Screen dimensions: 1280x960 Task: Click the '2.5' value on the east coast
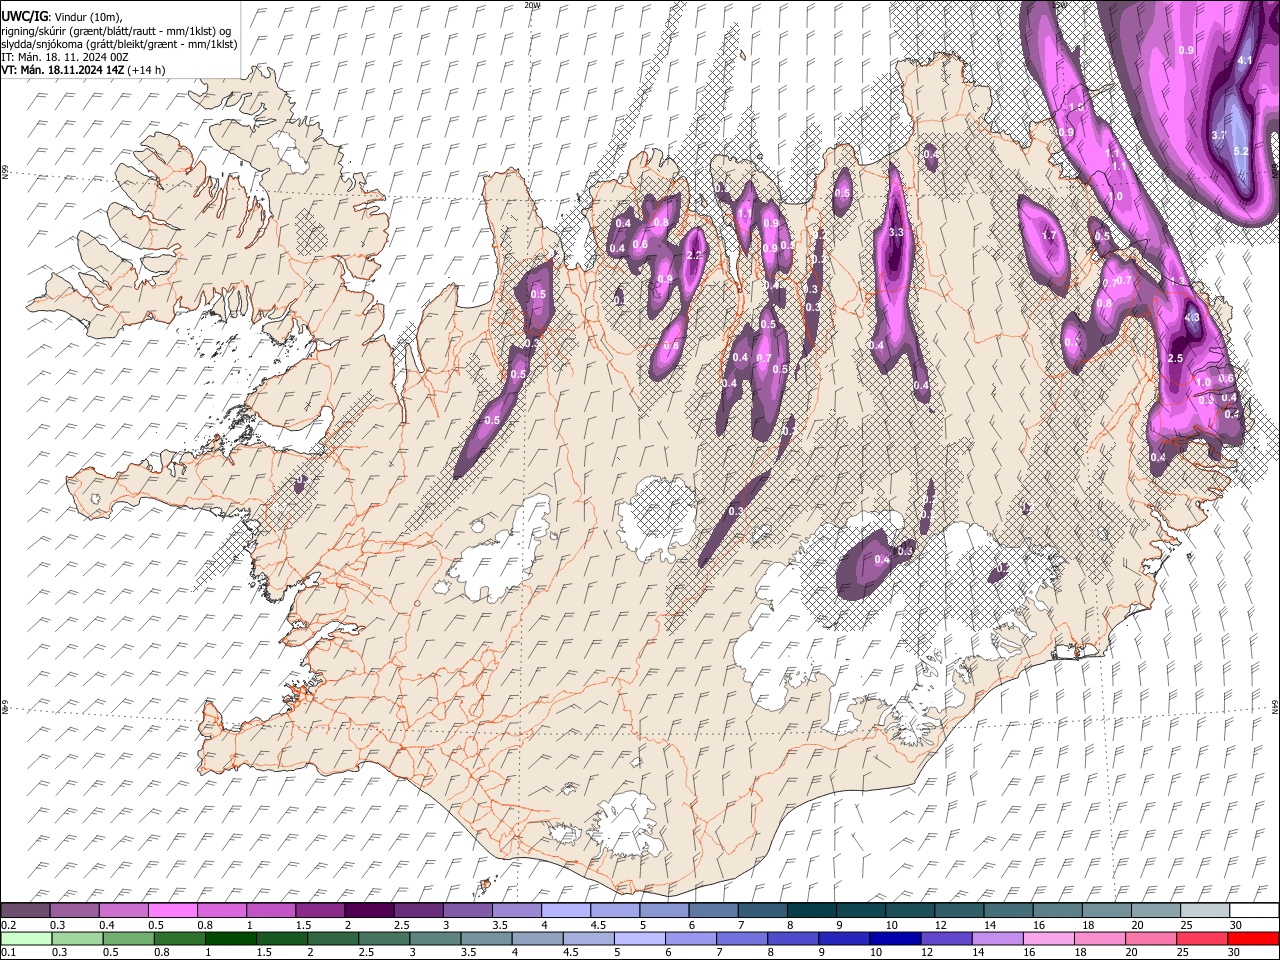(x=1175, y=358)
